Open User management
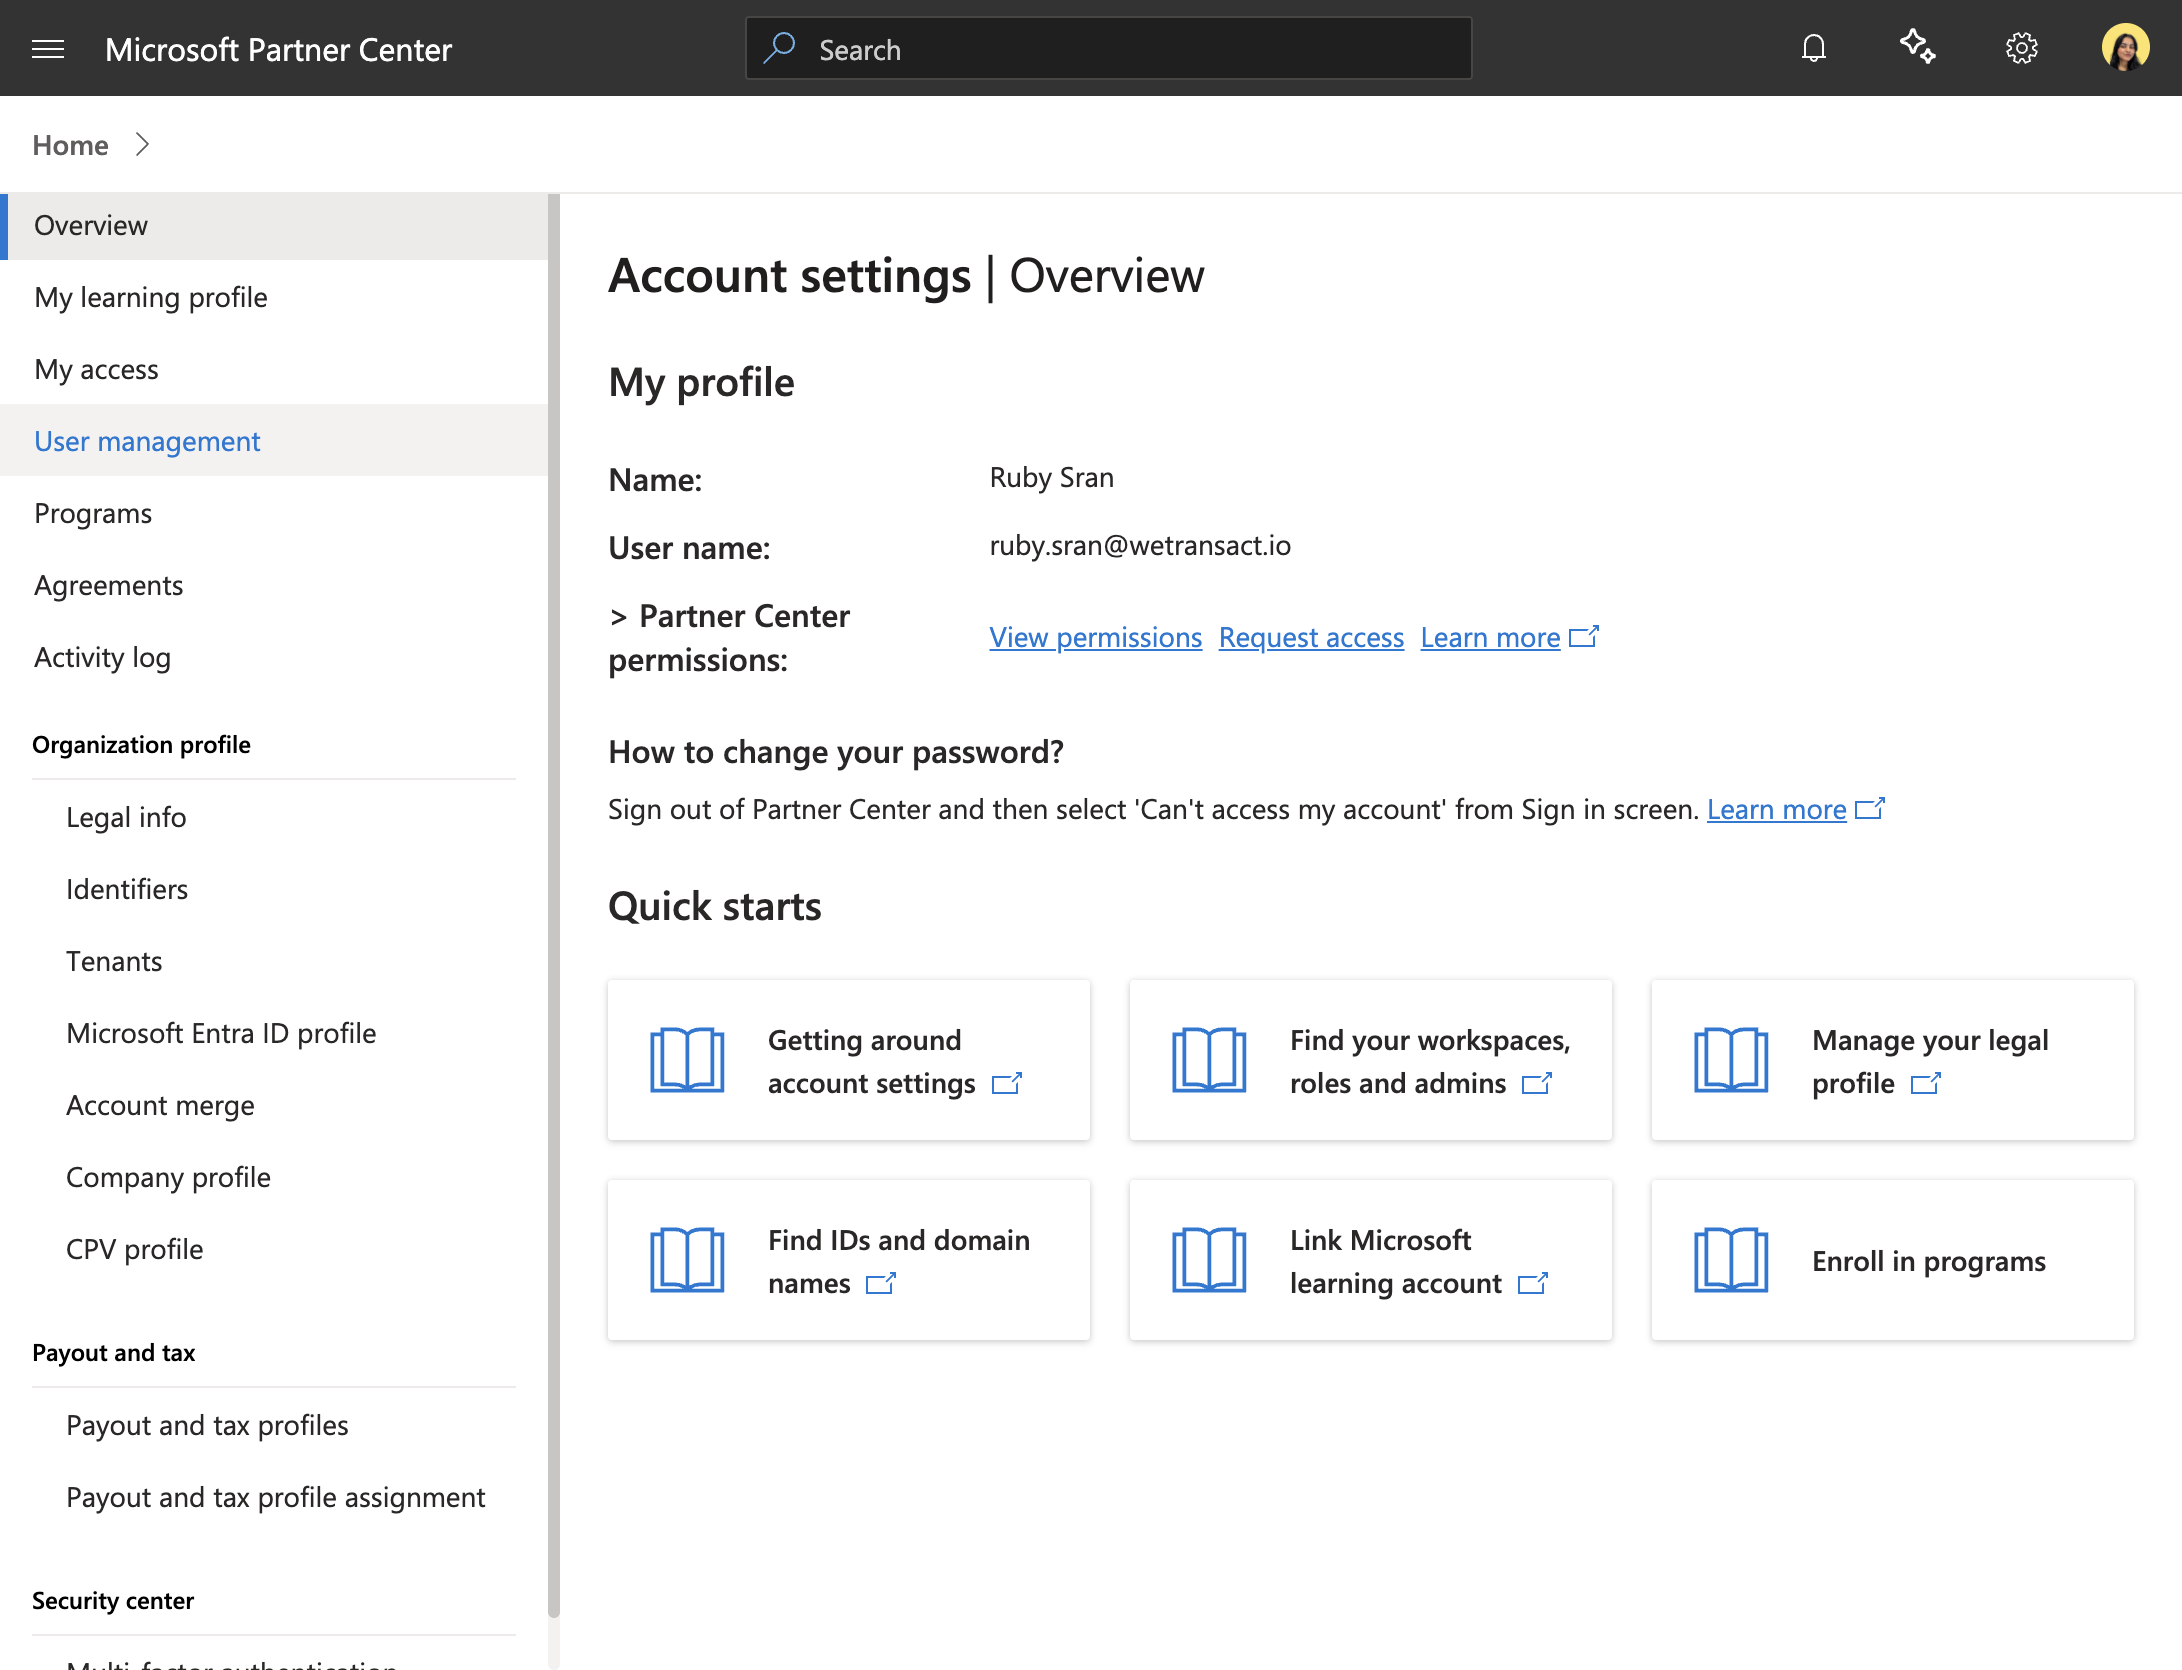 pos(274,441)
